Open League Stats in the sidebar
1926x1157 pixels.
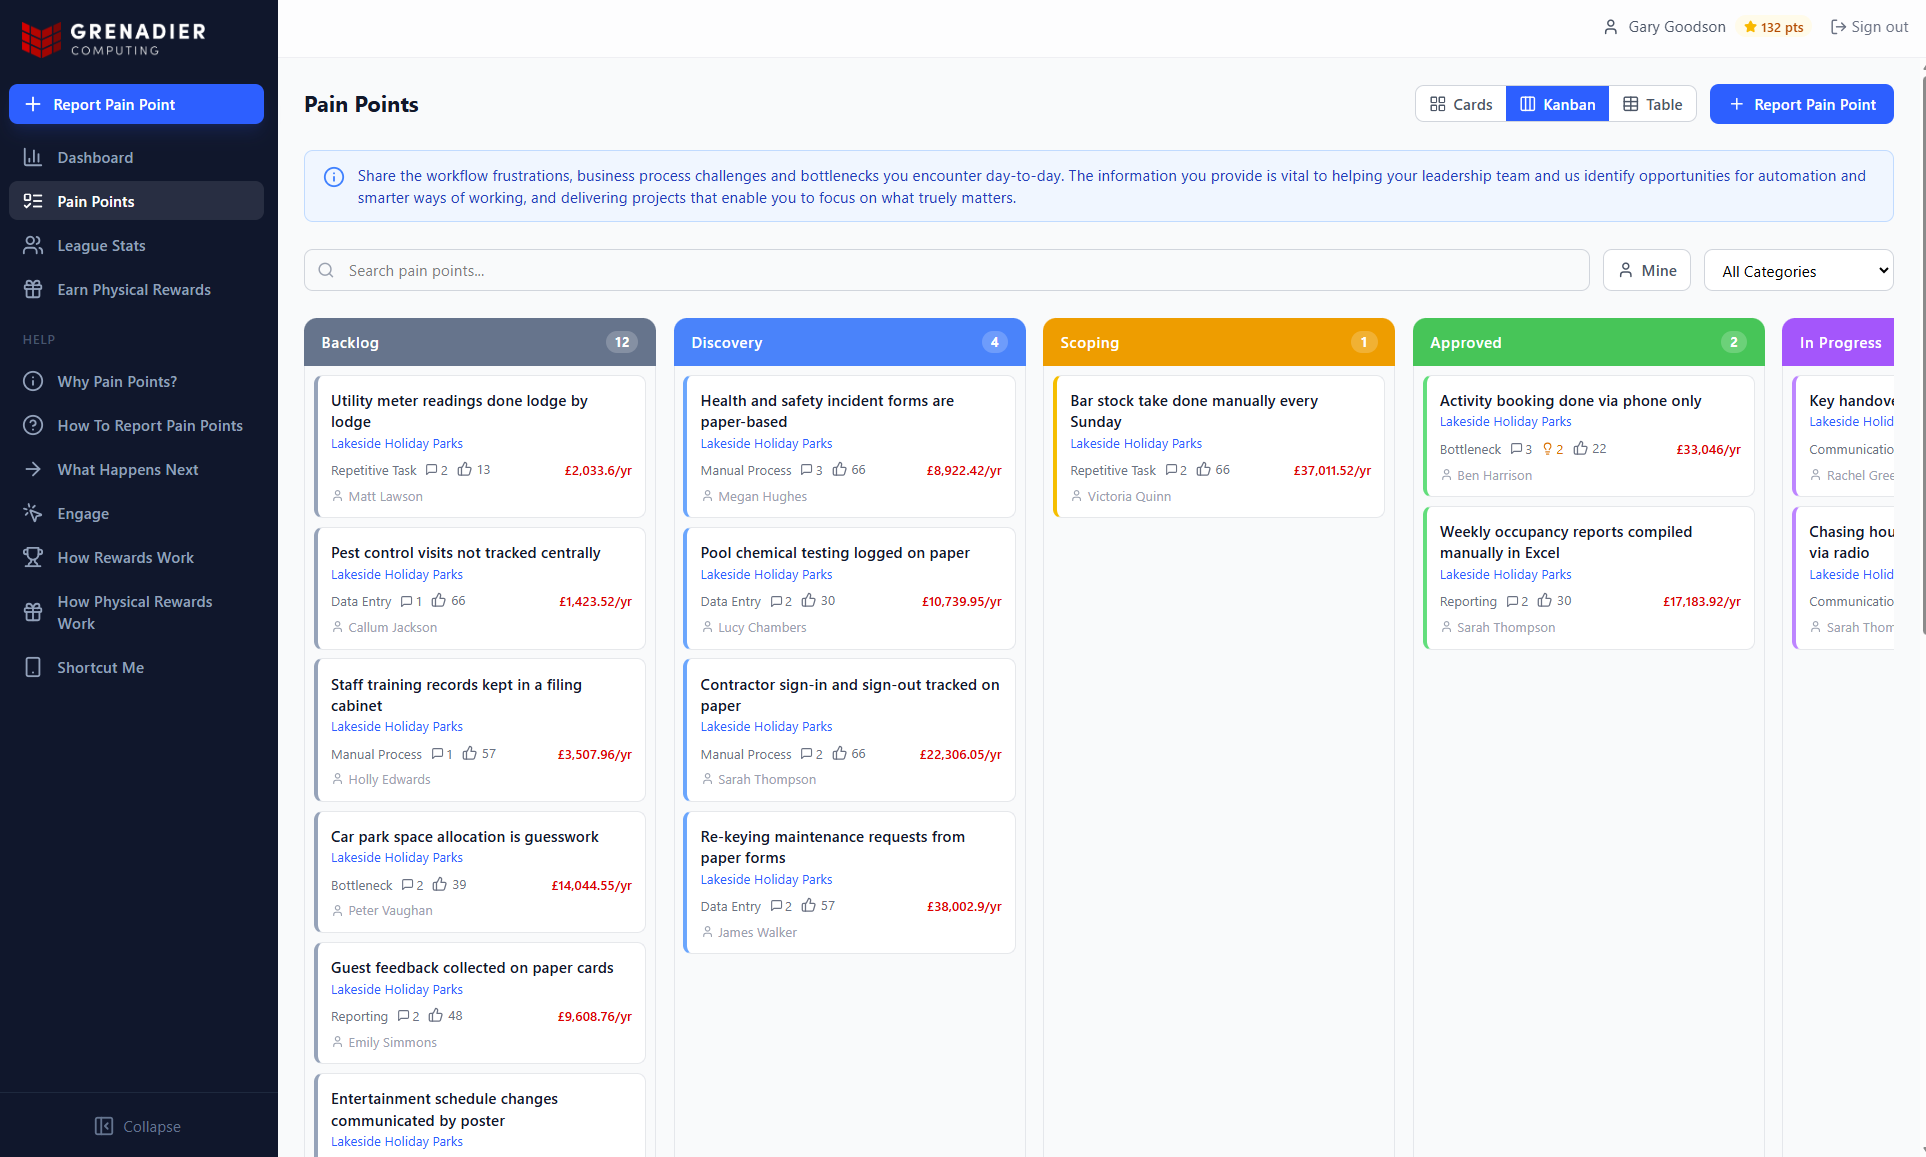coord(100,245)
